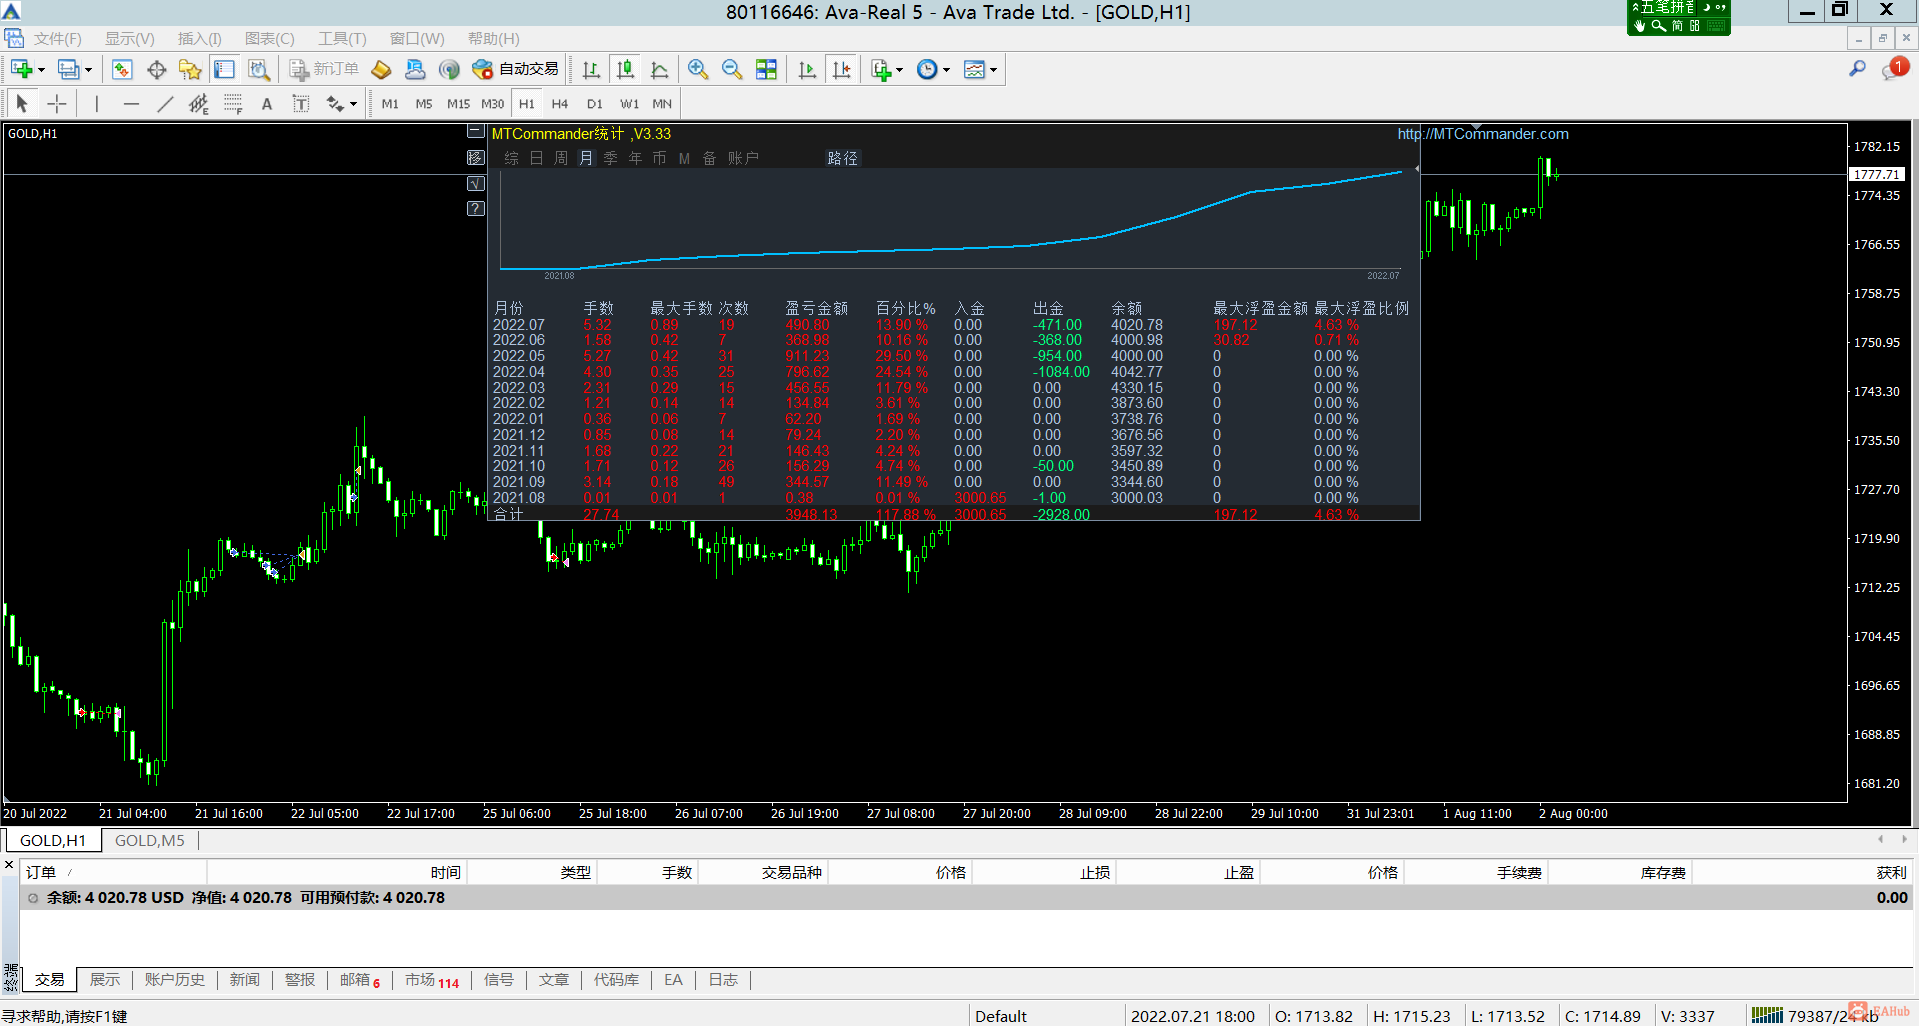Switch to the 账户历史 terminal tab
The height and width of the screenshot is (1026, 1919).
(174, 980)
